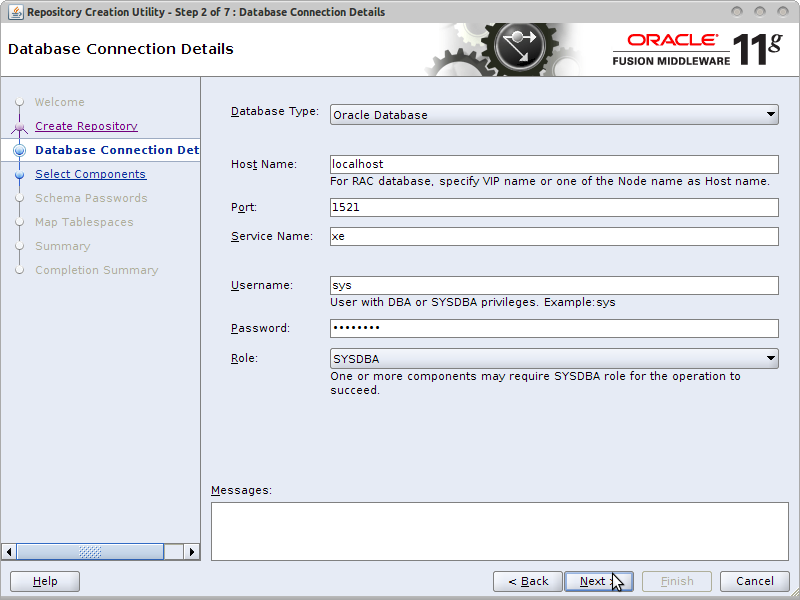The width and height of the screenshot is (800, 600).
Task: Click the Completion Summary step
Action: (x=96, y=270)
